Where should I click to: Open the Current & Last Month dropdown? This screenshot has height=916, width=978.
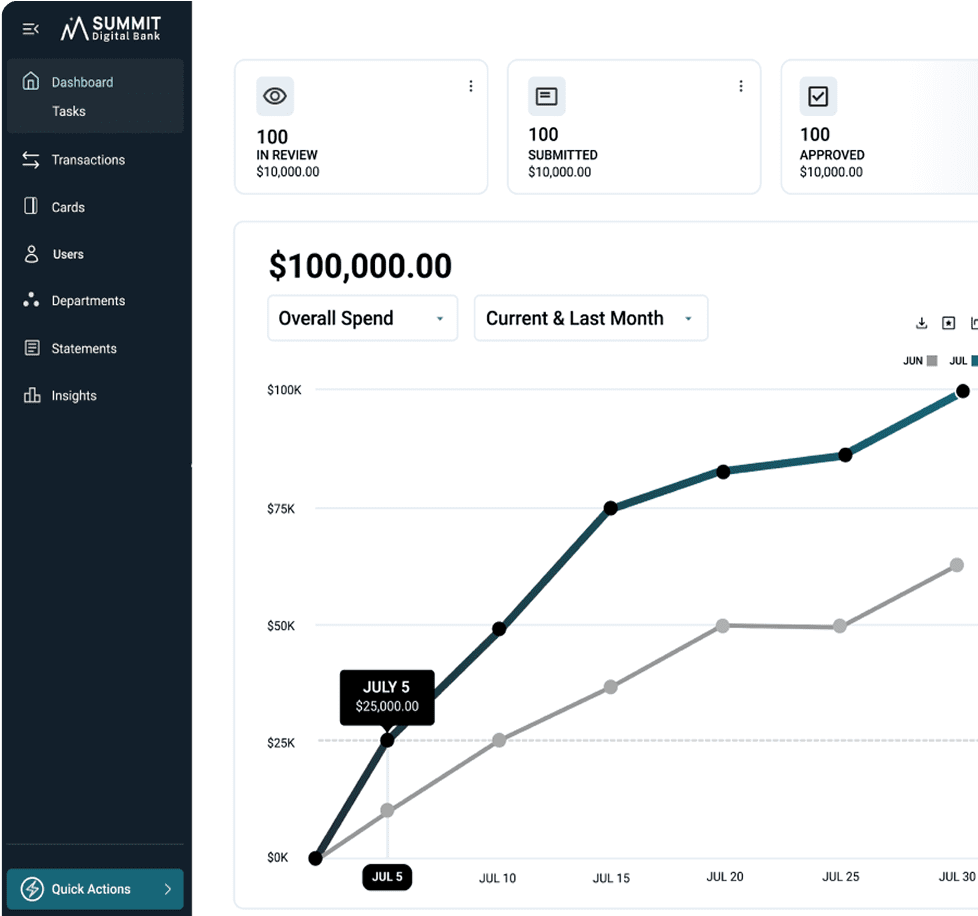pyautogui.click(x=591, y=318)
